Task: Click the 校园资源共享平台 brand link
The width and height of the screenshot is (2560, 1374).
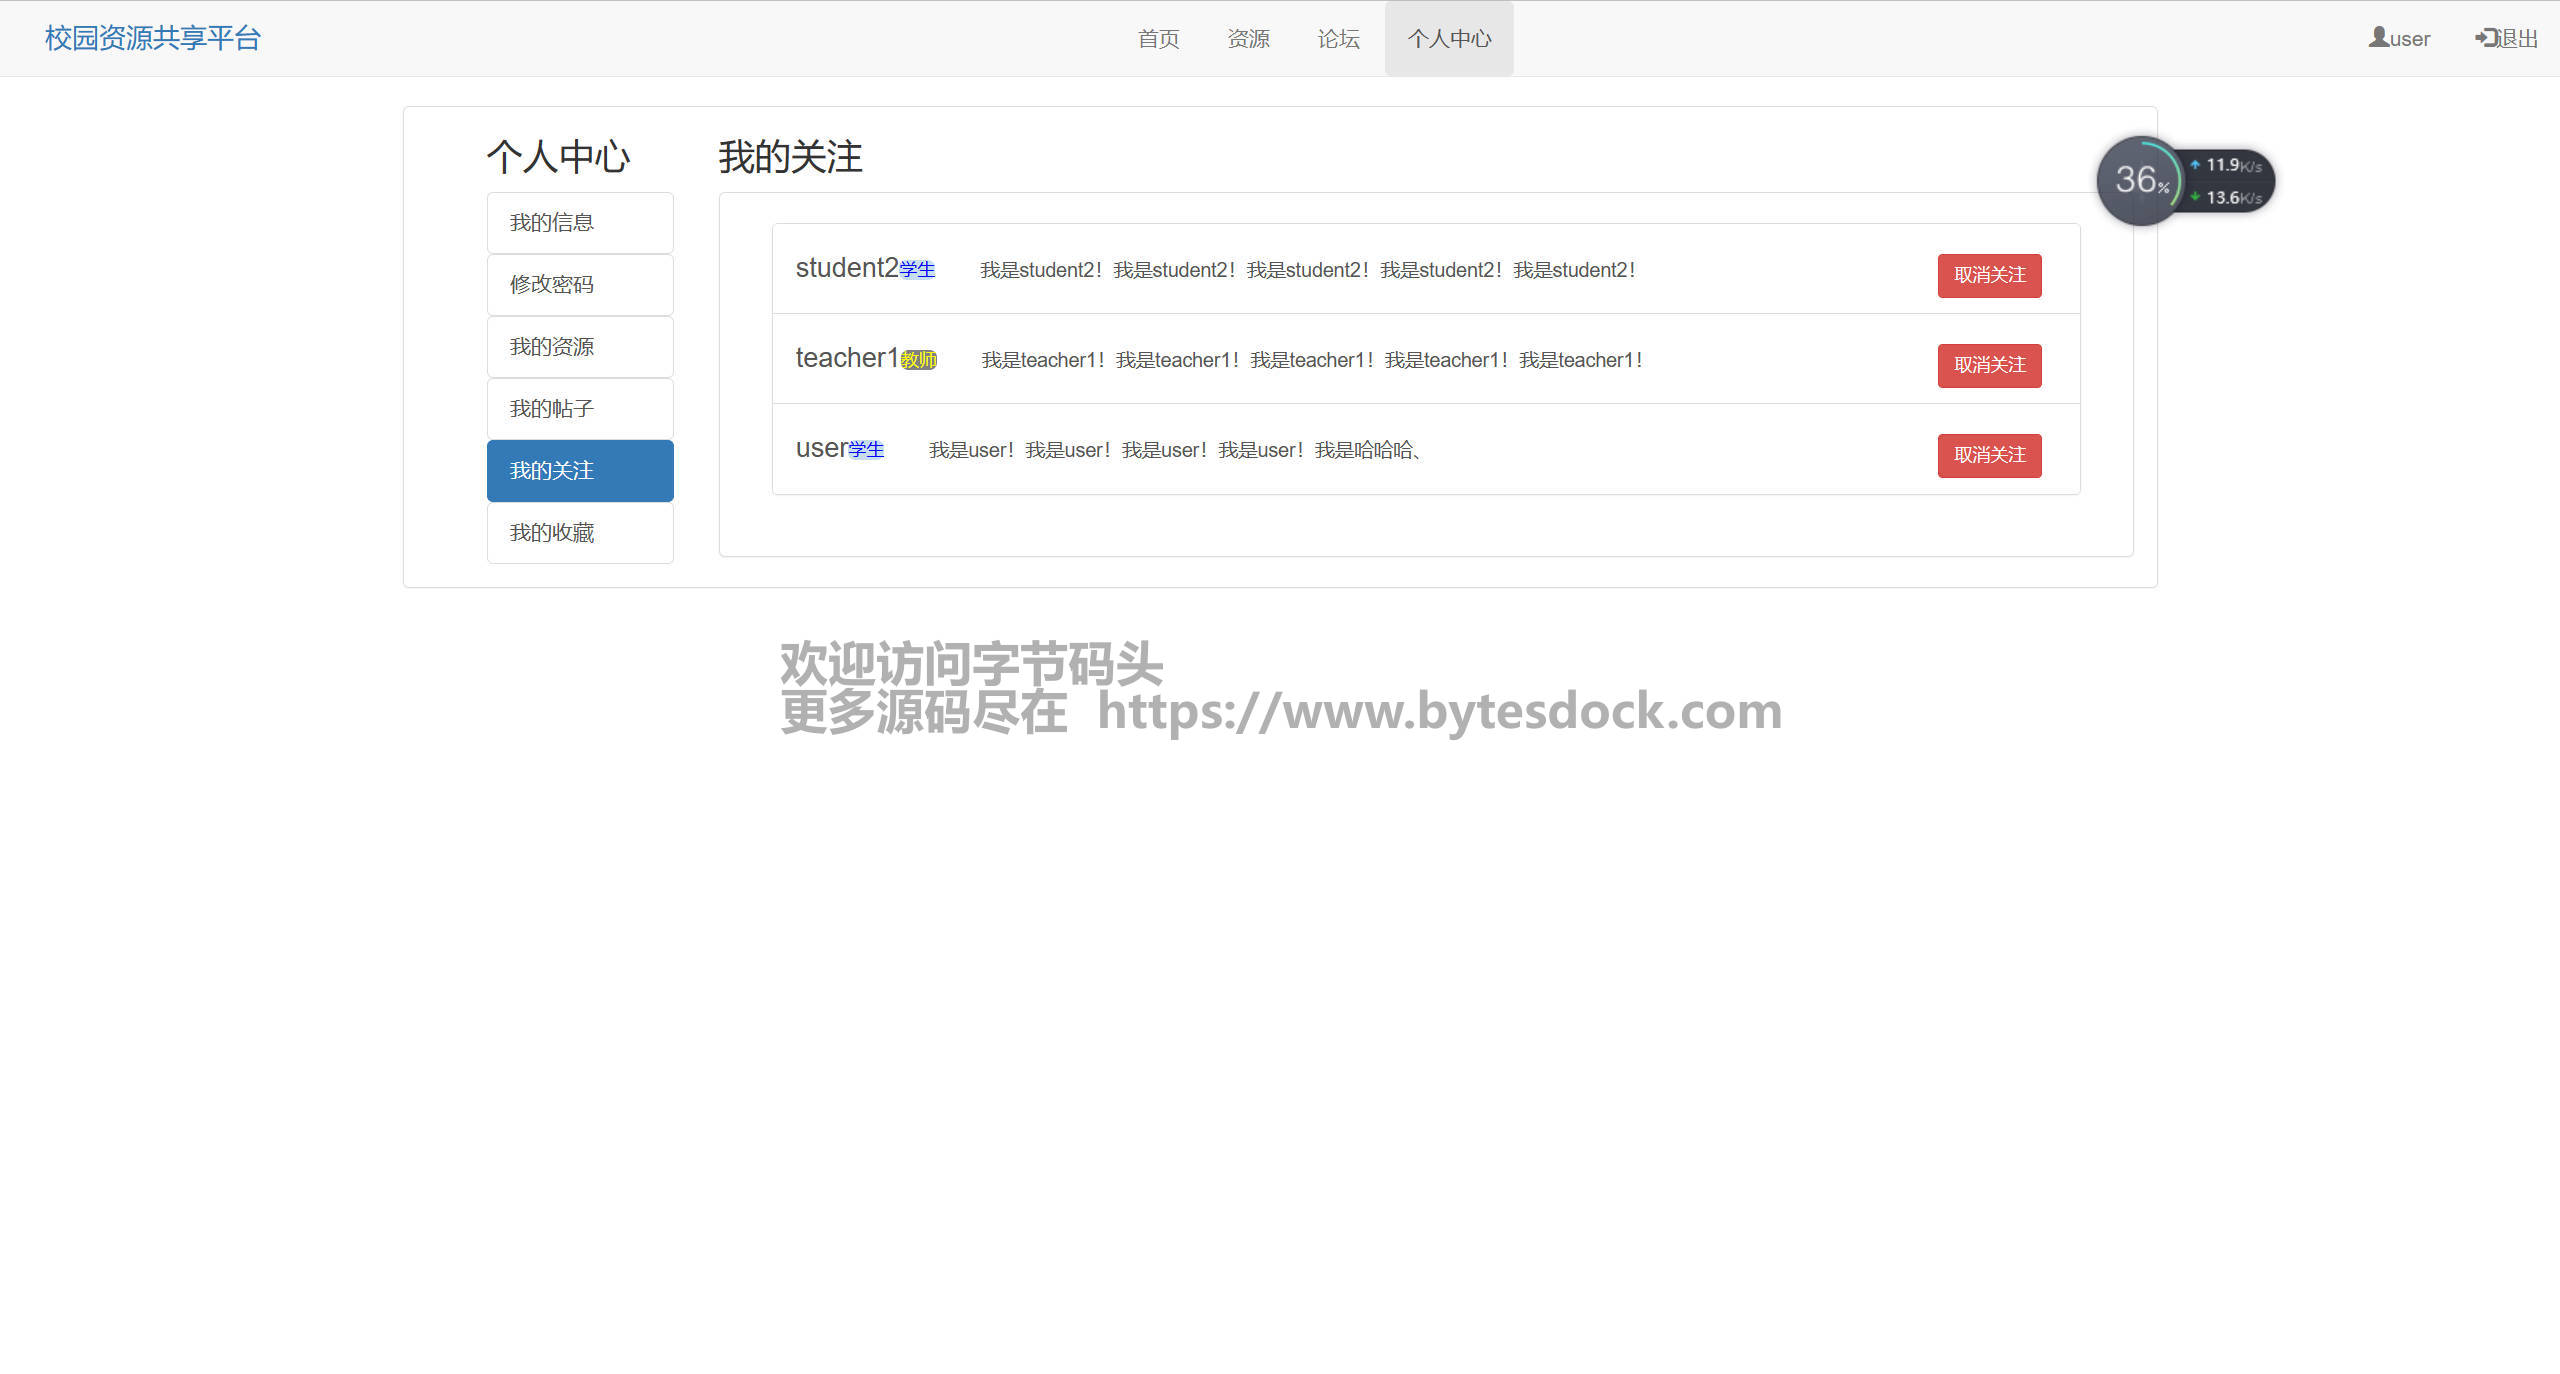Action: pyautogui.click(x=153, y=38)
